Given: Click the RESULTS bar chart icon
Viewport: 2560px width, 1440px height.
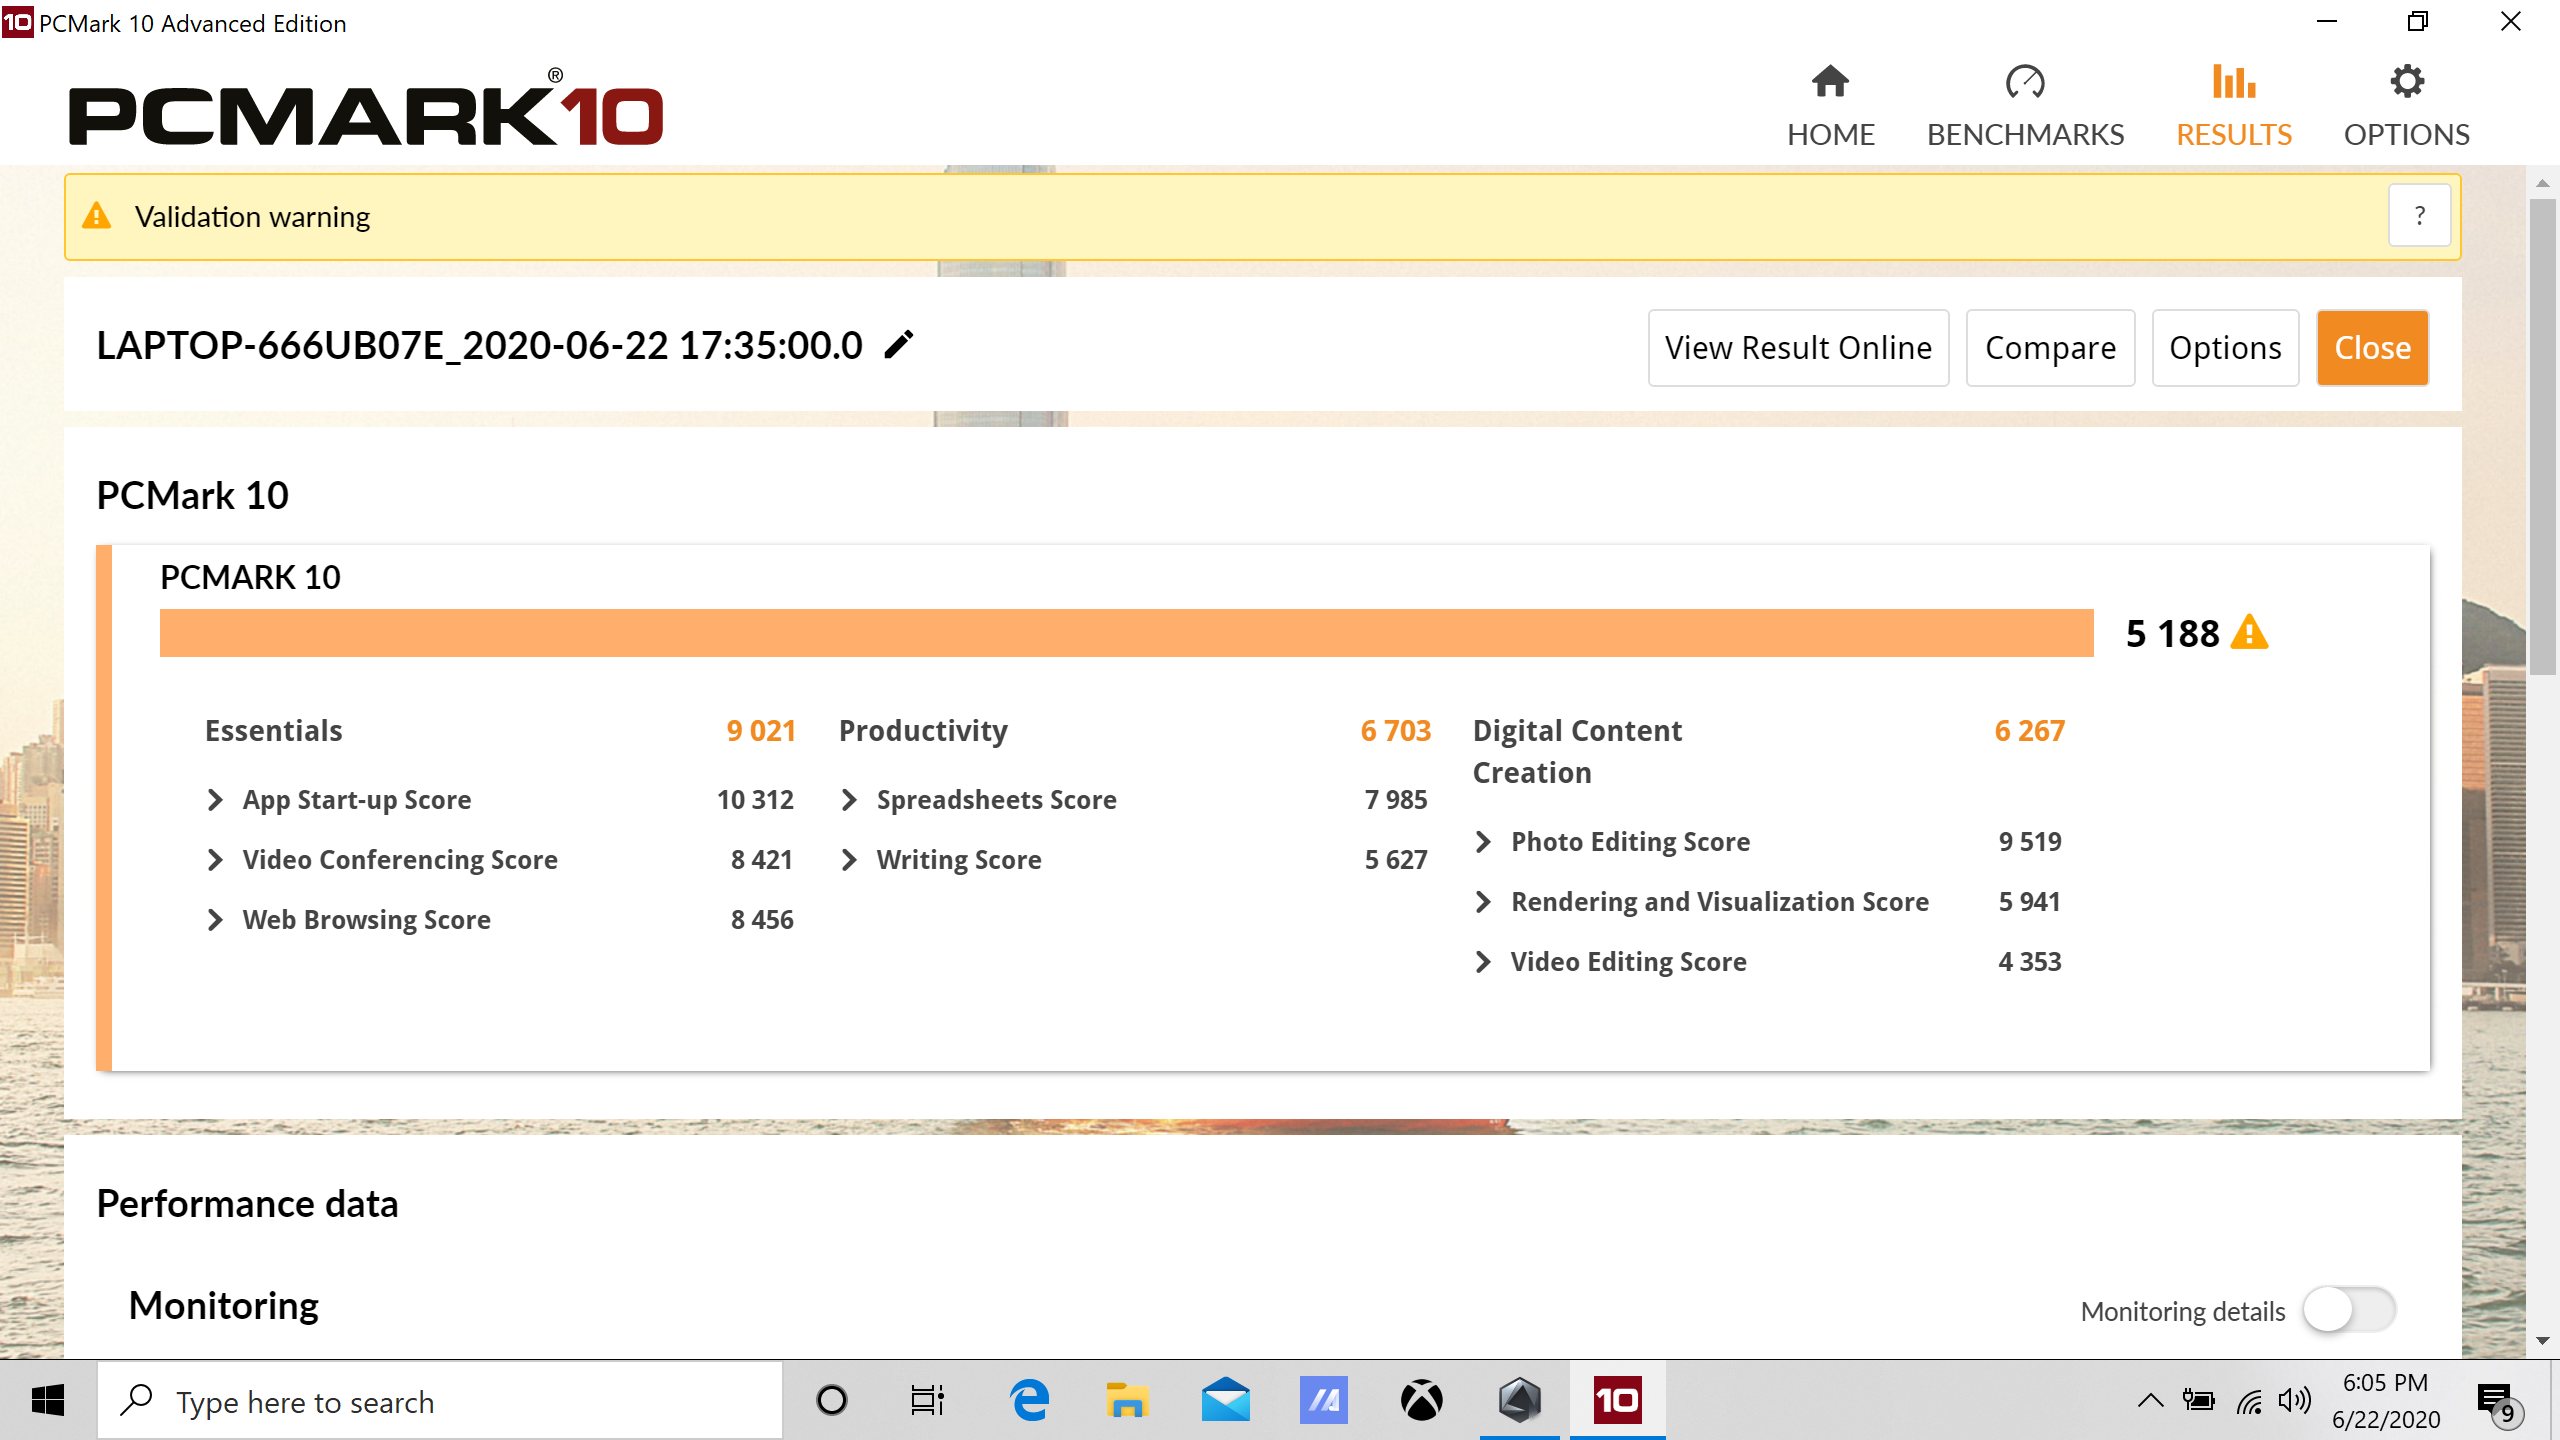Looking at the screenshot, I should click(x=2234, y=82).
